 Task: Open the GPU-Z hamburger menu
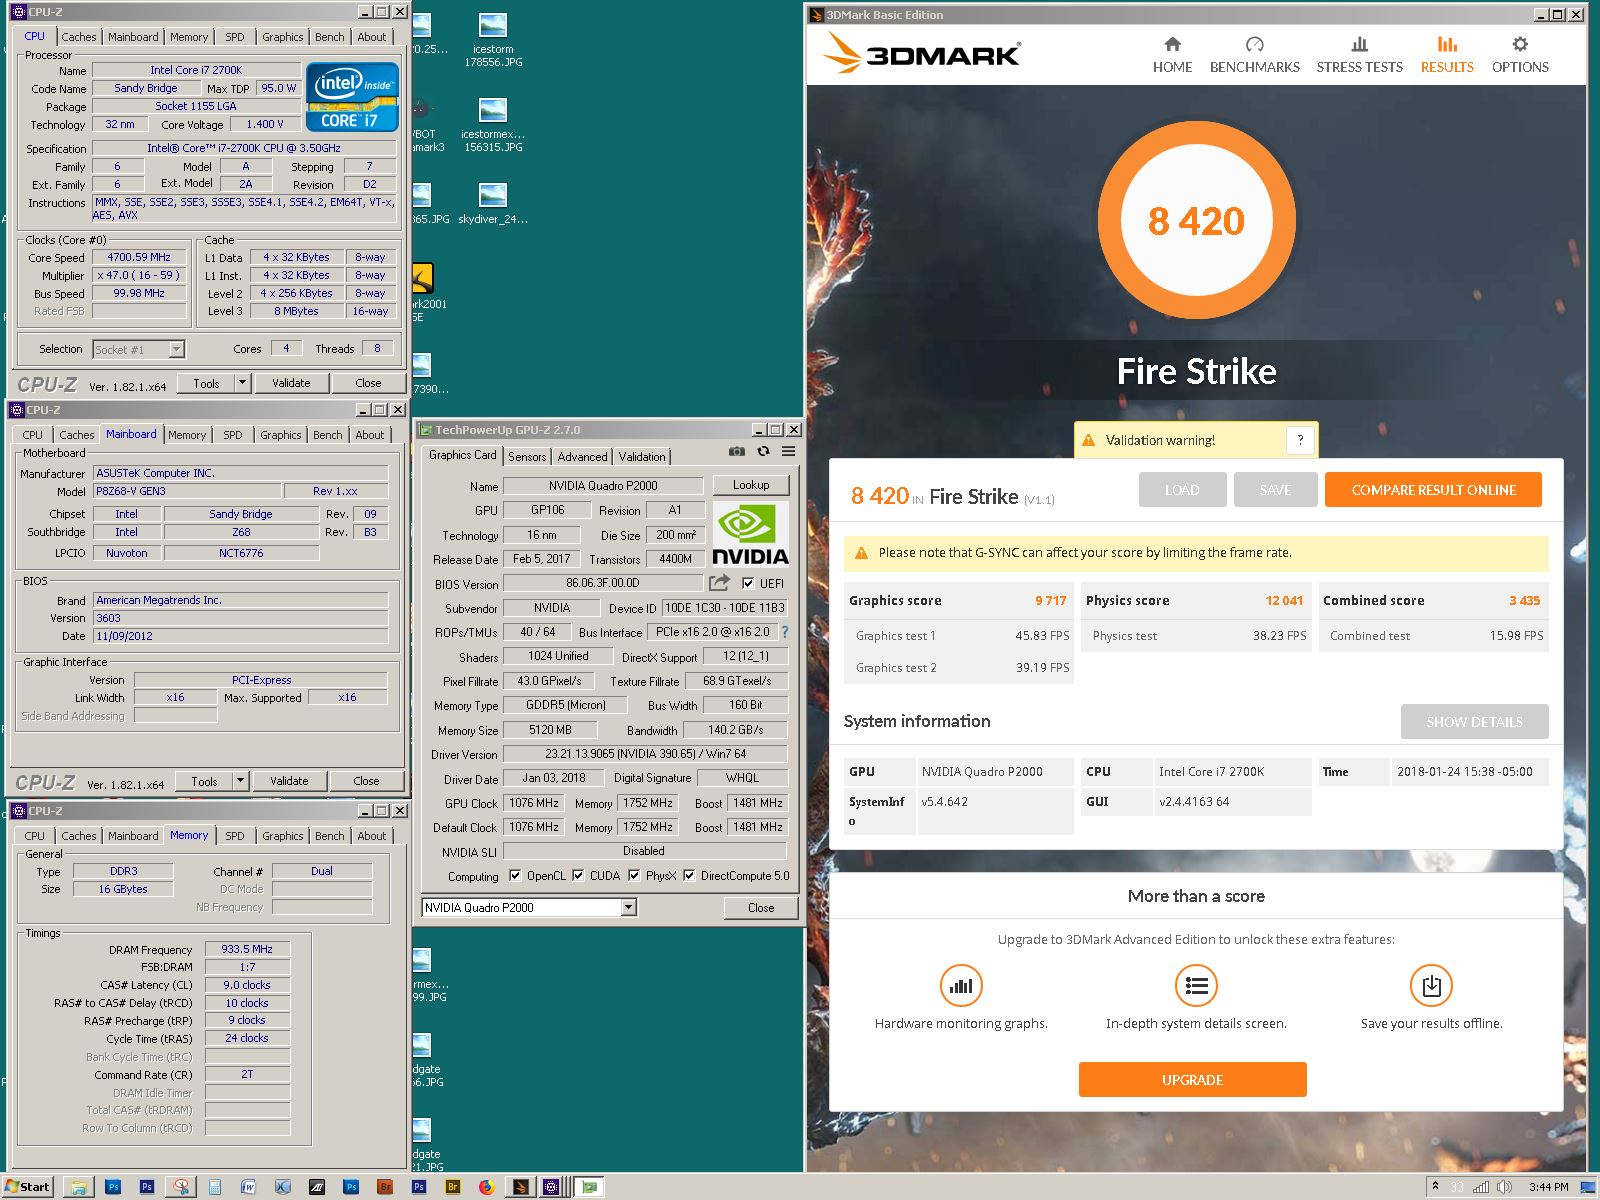pyautogui.click(x=789, y=452)
